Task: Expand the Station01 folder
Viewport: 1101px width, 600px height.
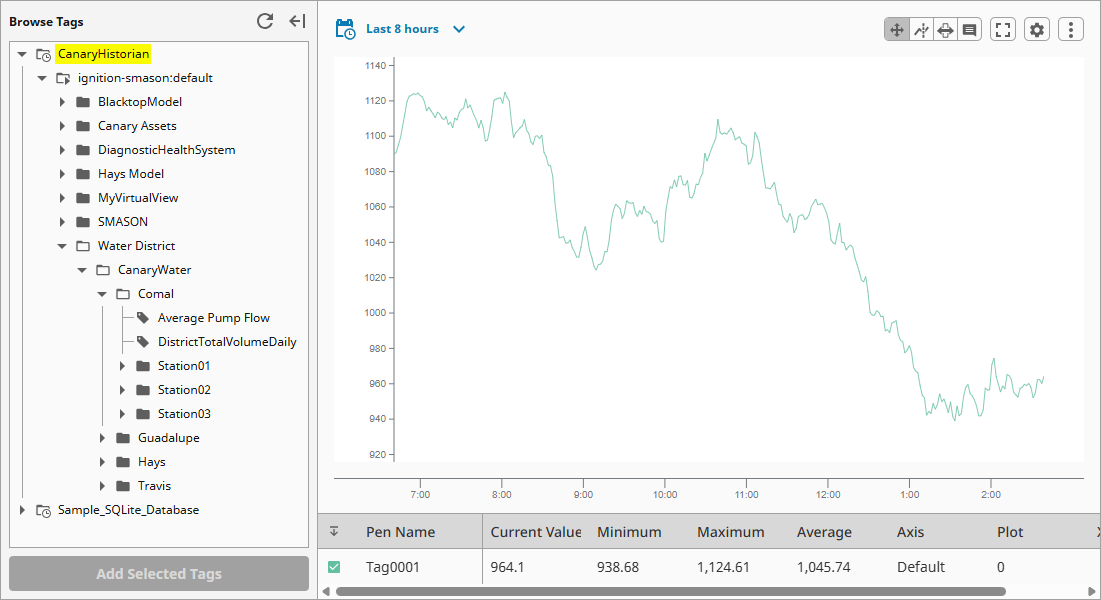Action: pyautogui.click(x=122, y=366)
